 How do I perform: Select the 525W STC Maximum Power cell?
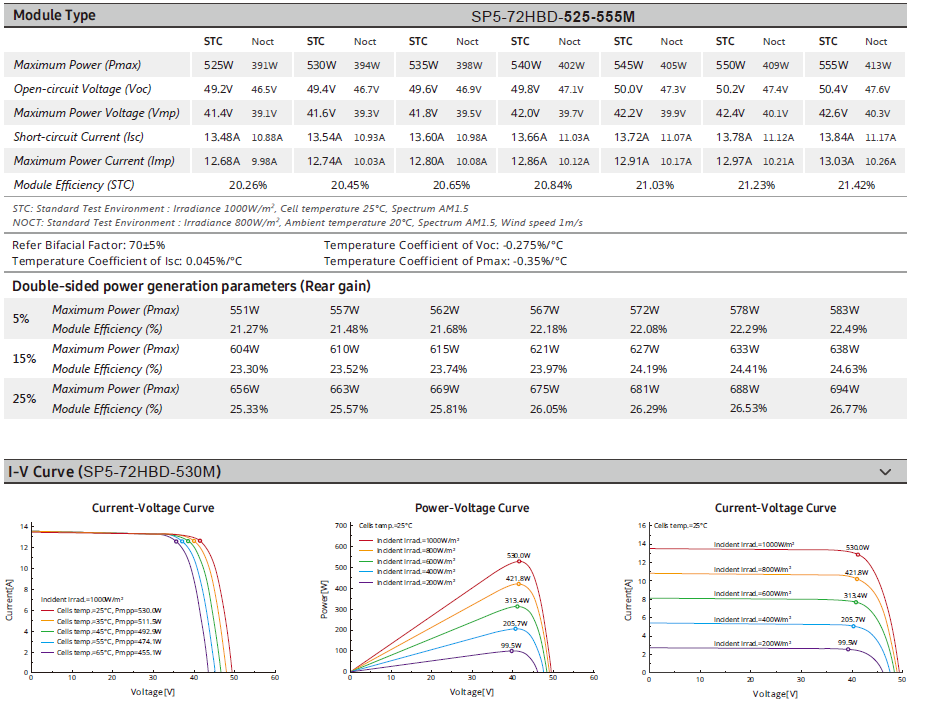217,65
